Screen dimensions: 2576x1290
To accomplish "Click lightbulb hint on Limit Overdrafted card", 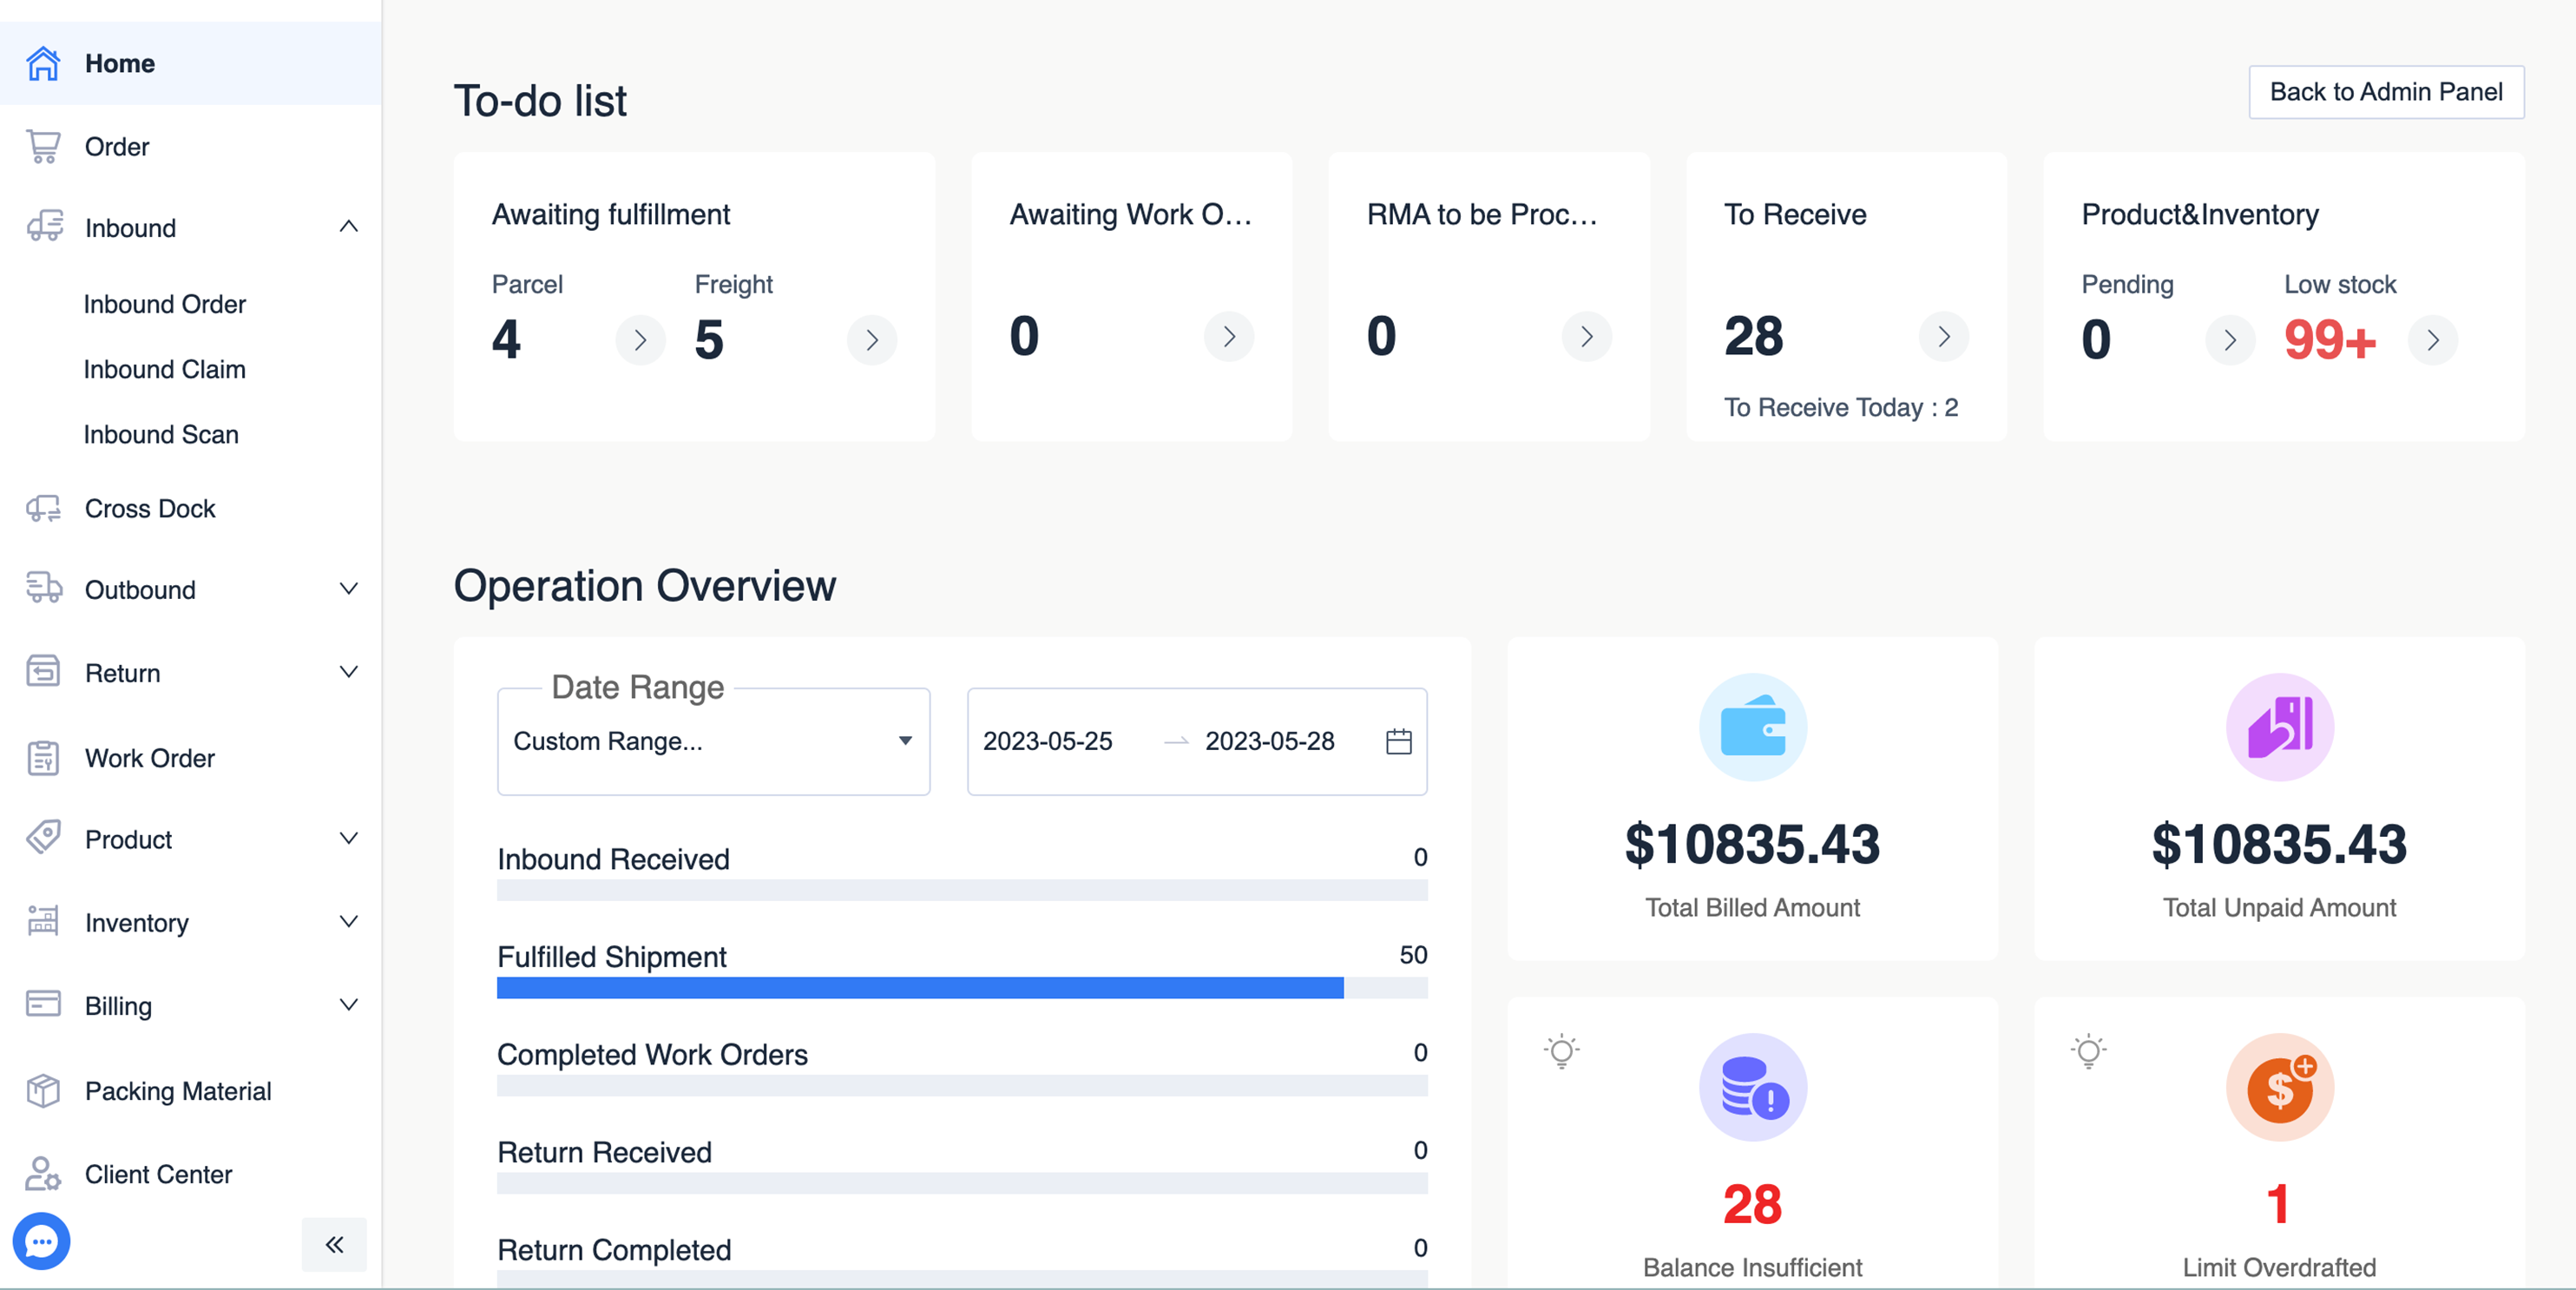I will [2088, 1051].
